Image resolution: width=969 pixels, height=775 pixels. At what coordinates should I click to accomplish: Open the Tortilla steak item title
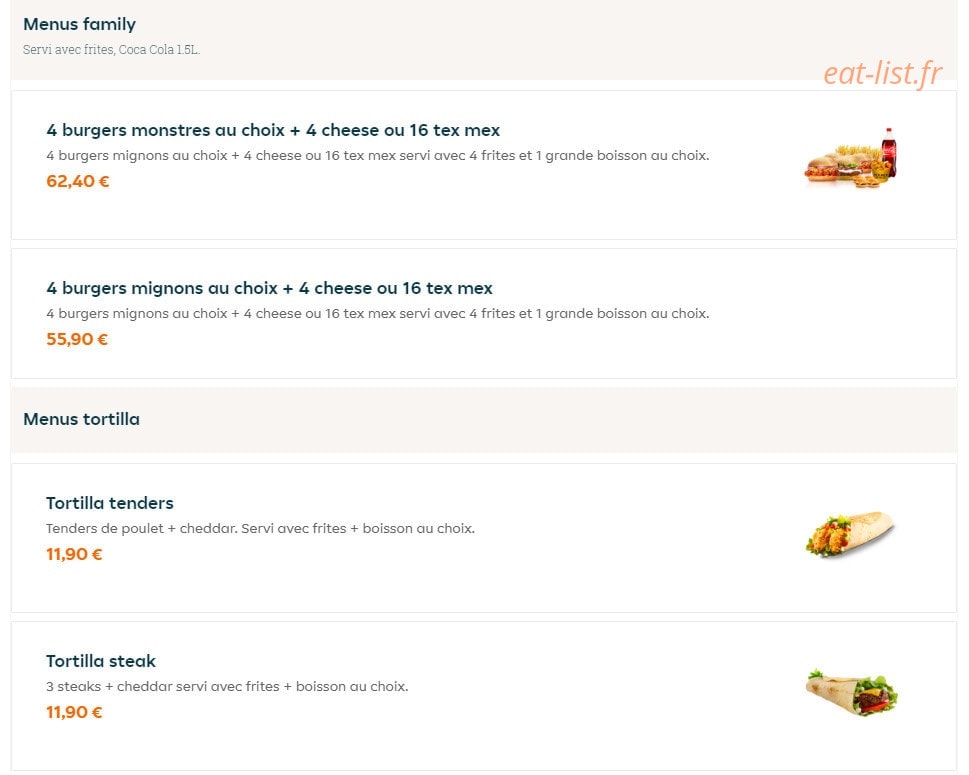point(101,661)
